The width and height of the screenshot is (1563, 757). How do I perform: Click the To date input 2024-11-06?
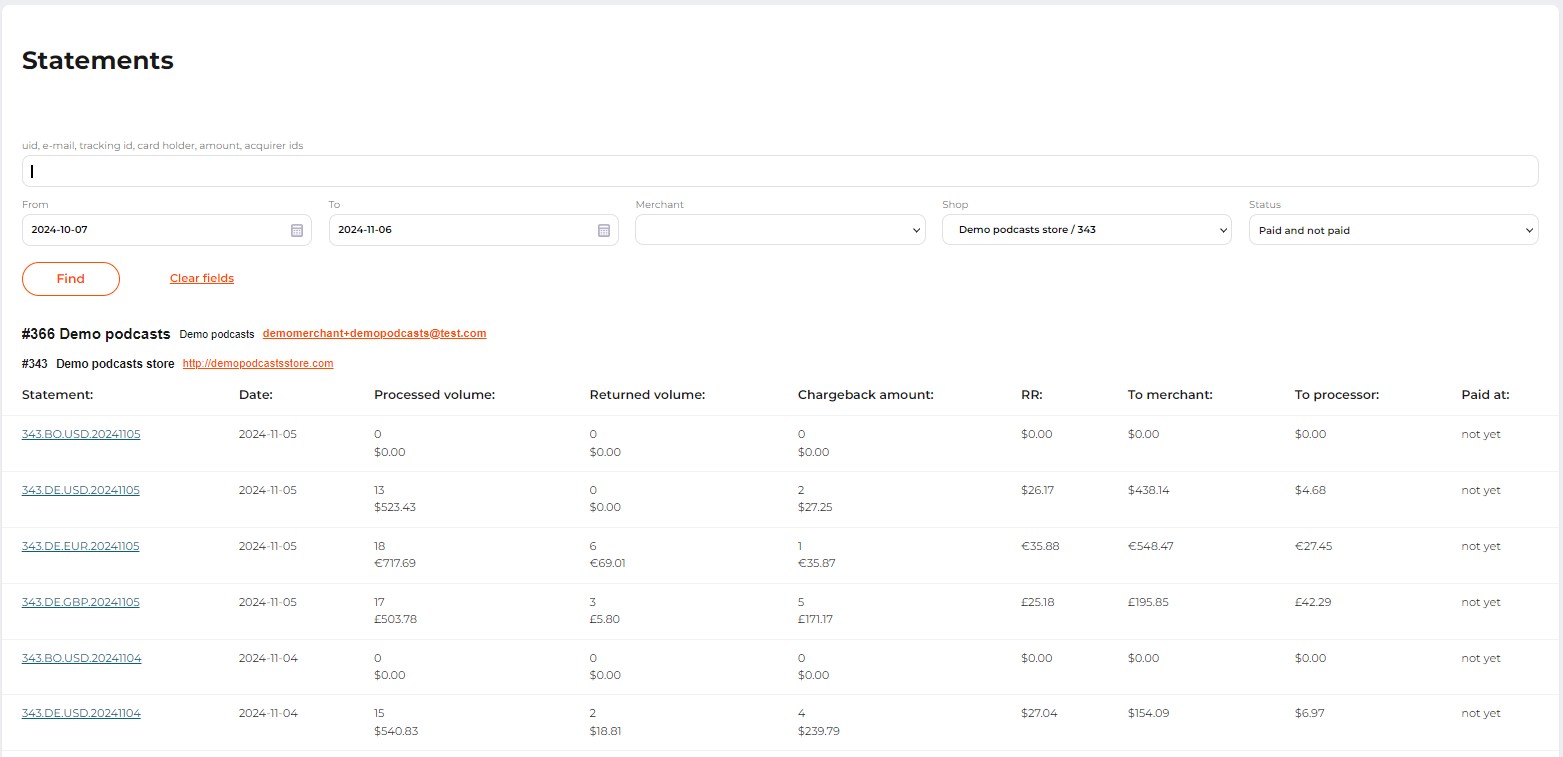(x=460, y=230)
